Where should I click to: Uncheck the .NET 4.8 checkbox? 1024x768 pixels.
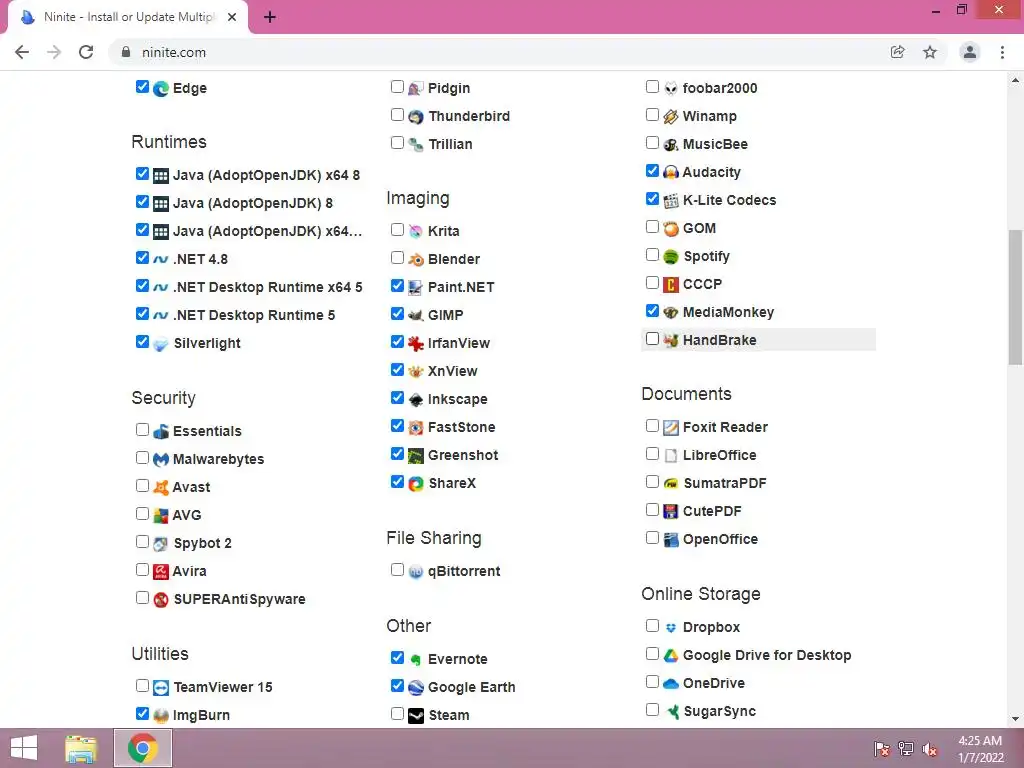(x=142, y=257)
